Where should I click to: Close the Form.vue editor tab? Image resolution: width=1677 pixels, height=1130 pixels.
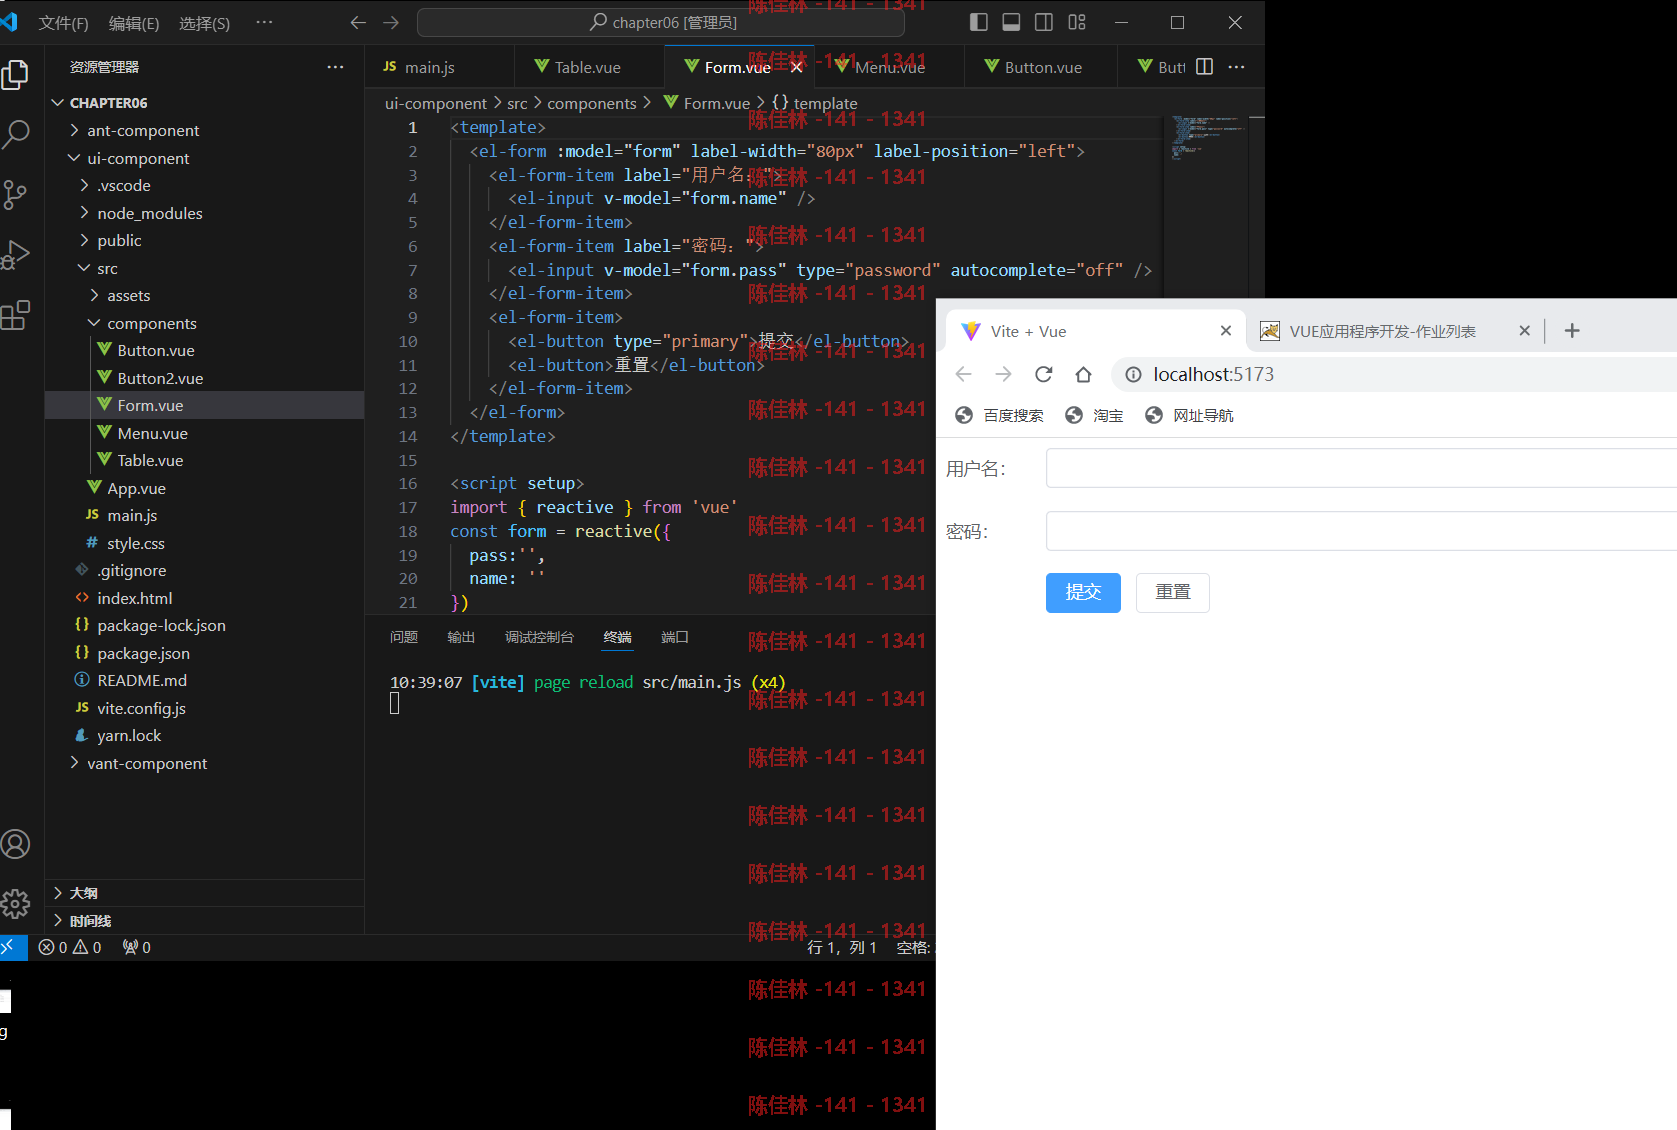tap(796, 67)
